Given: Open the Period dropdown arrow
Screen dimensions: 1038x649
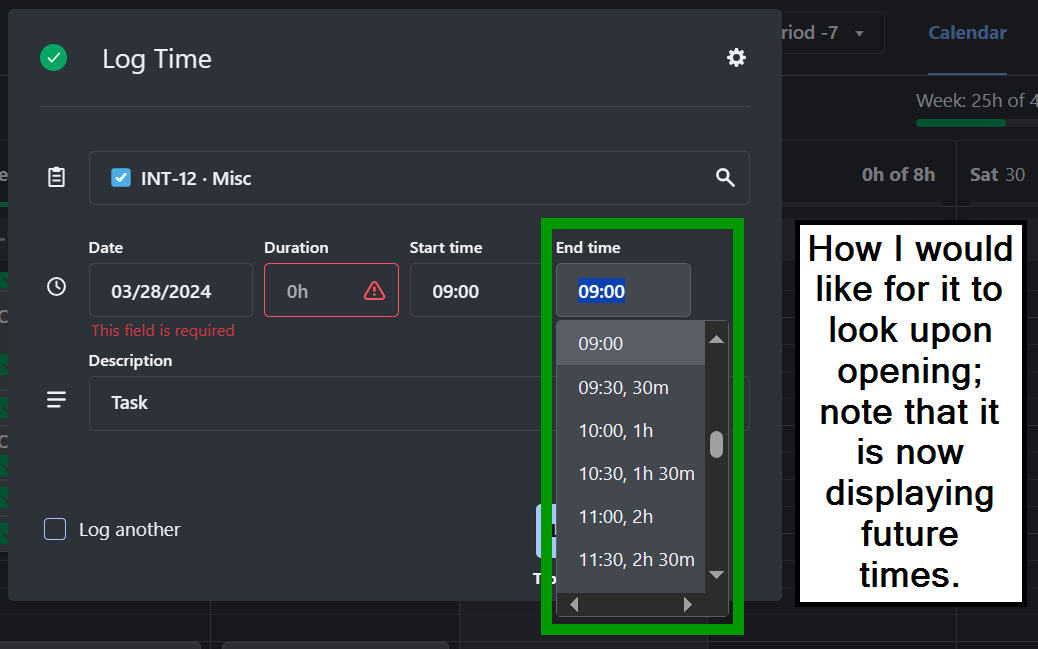Looking at the screenshot, I should [859, 33].
